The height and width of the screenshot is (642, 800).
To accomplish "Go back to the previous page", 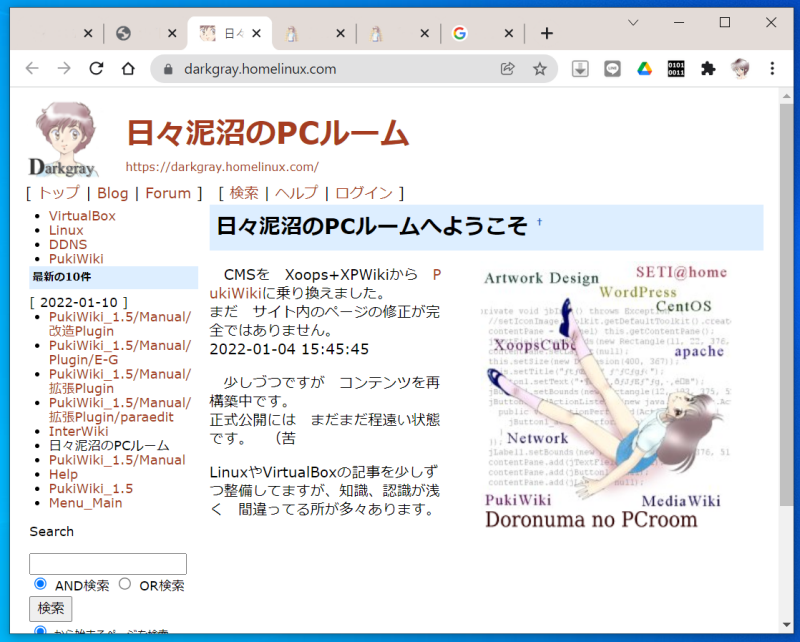I will point(32,68).
